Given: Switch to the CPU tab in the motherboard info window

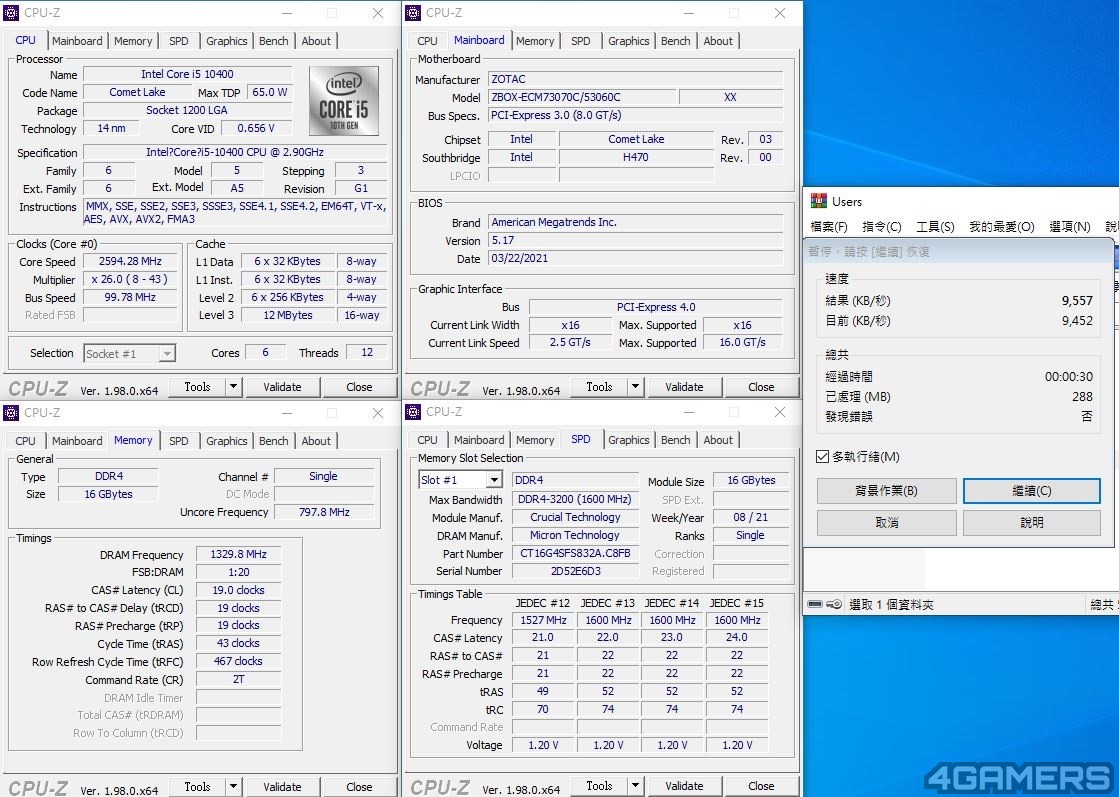Looking at the screenshot, I should coord(427,41).
